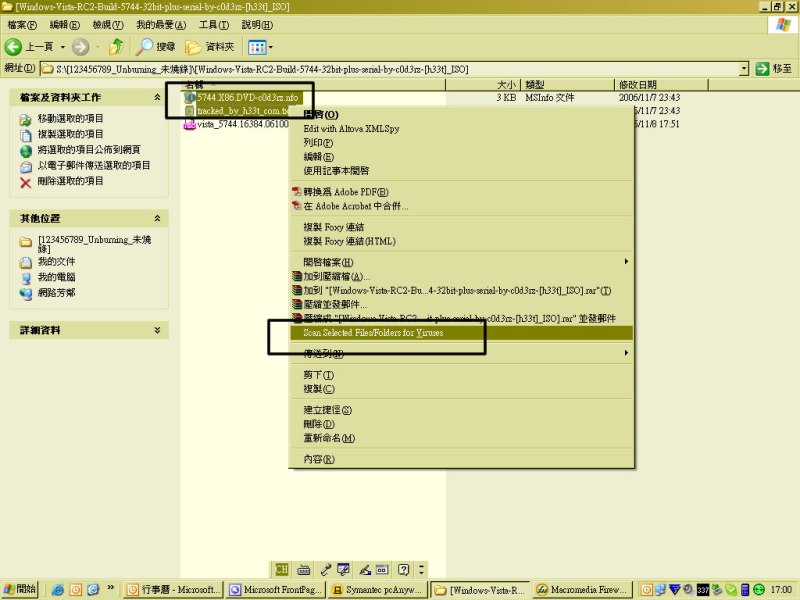Expand the 傳送到 submenu

[461, 353]
